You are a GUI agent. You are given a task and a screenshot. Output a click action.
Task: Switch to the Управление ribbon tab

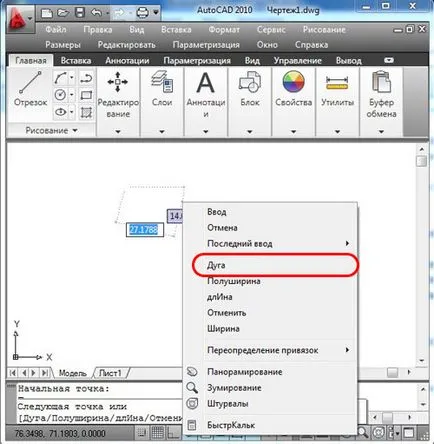pos(297,60)
